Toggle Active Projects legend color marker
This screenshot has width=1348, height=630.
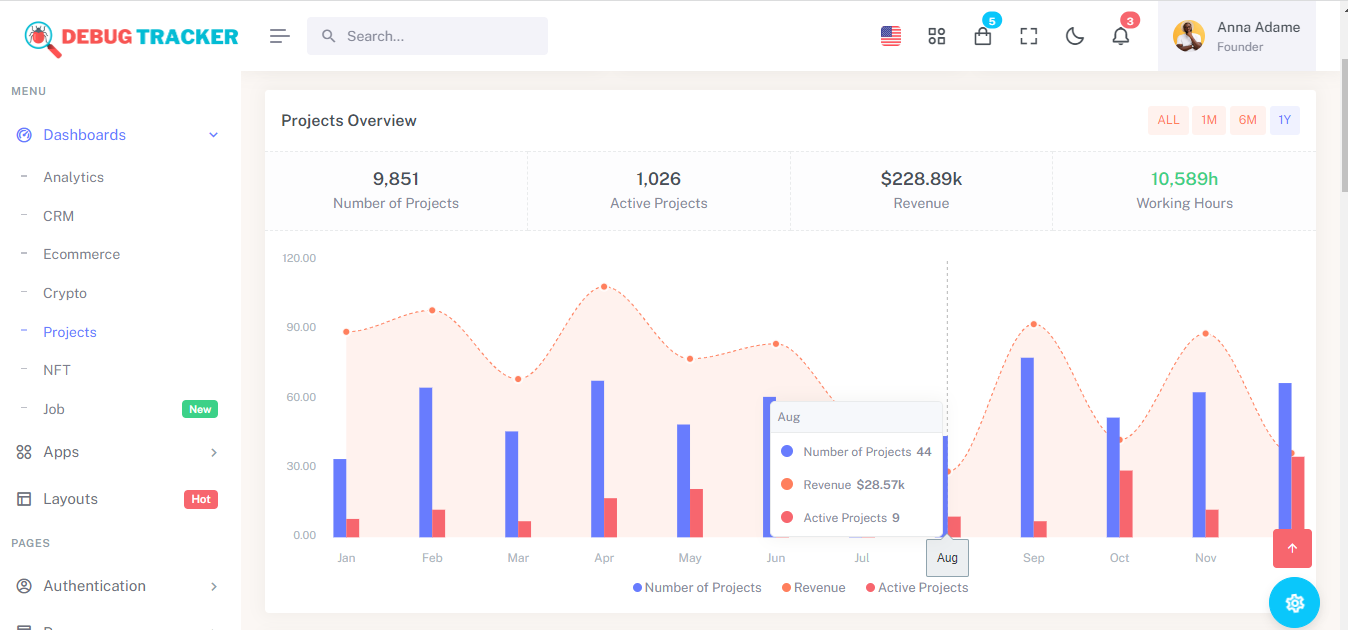(870, 588)
